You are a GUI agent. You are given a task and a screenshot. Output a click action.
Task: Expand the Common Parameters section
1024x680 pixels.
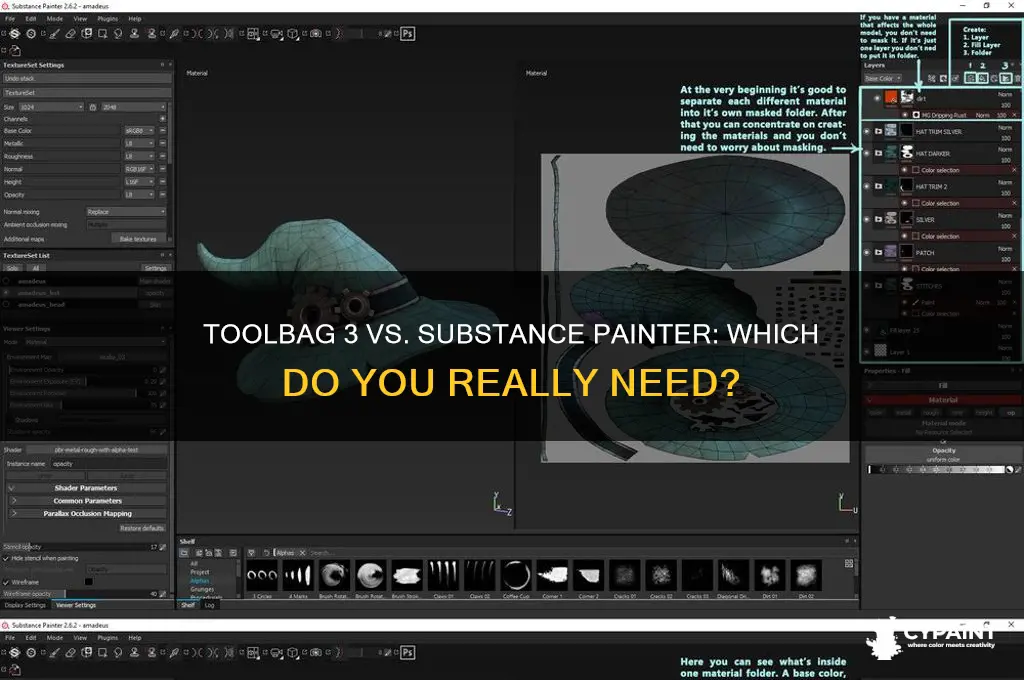click(87, 501)
